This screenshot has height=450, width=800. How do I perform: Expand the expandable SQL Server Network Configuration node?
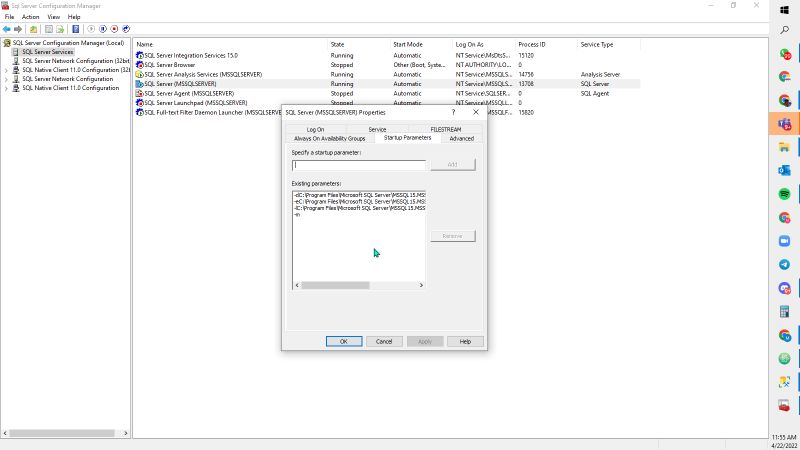click(x=6, y=79)
